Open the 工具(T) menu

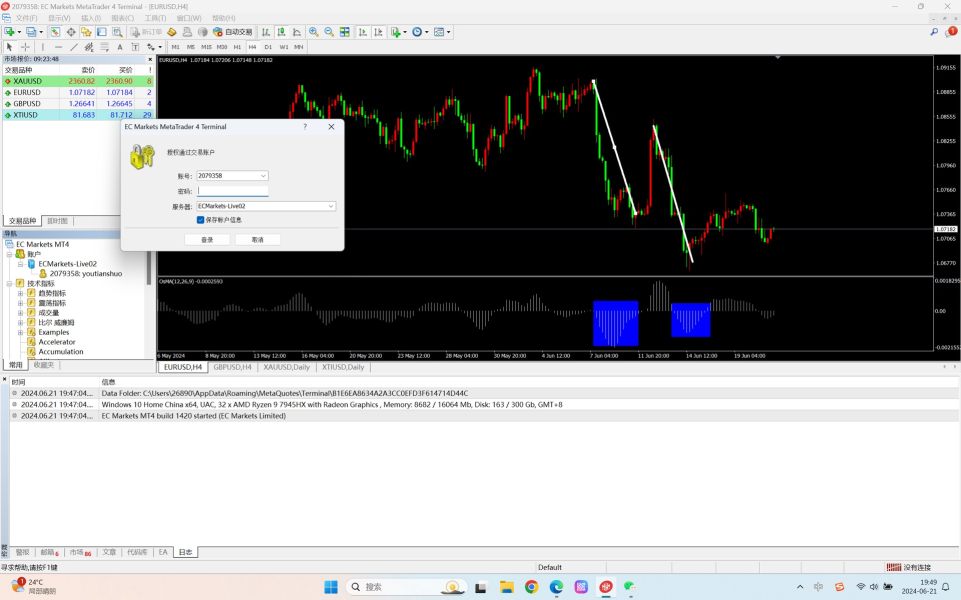[155, 18]
